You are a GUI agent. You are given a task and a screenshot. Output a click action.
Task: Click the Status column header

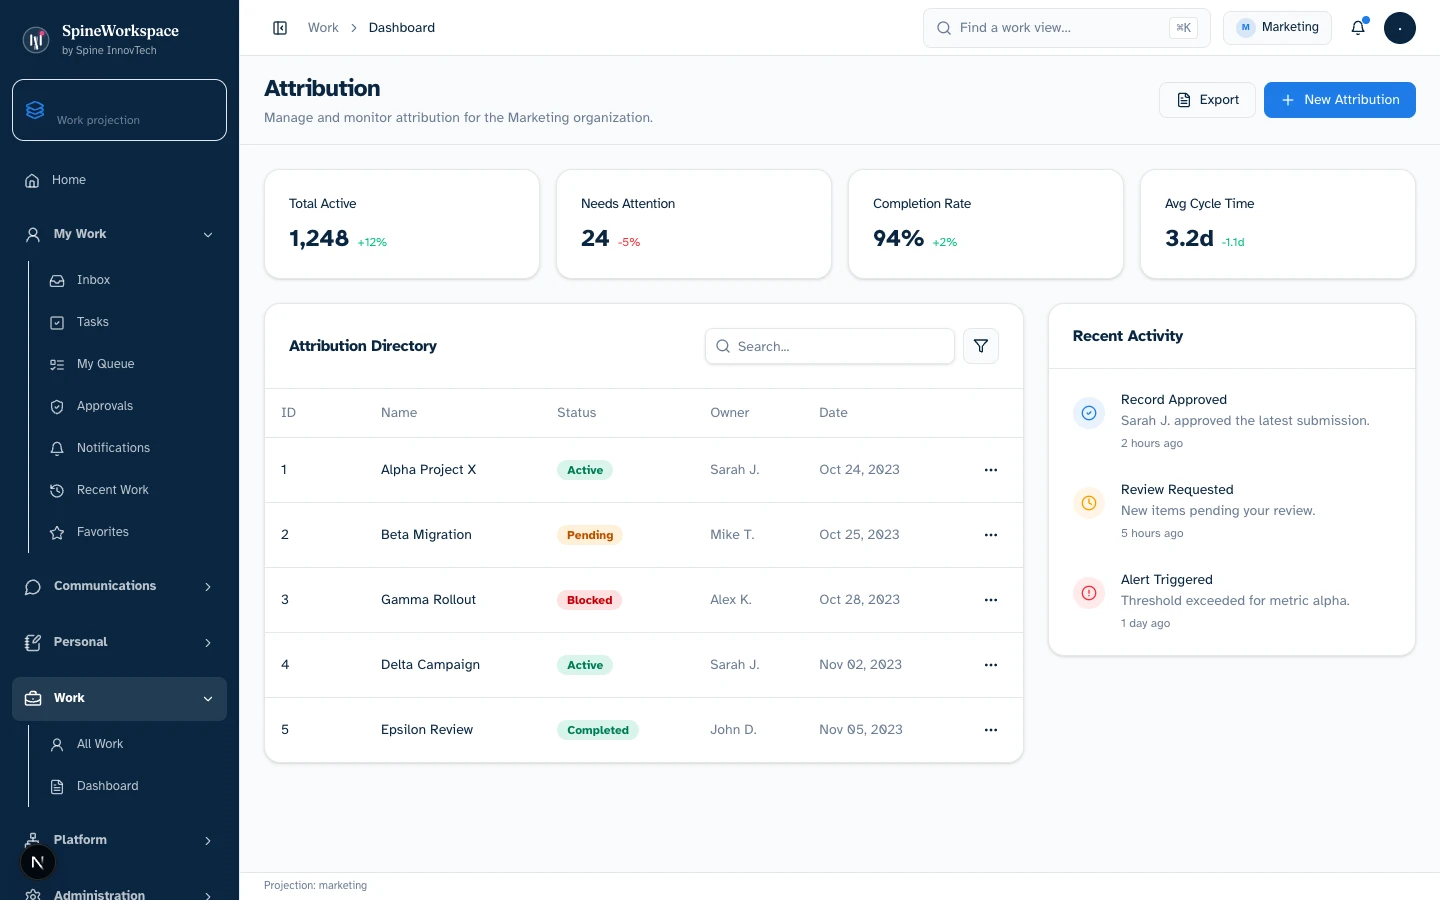[576, 413]
